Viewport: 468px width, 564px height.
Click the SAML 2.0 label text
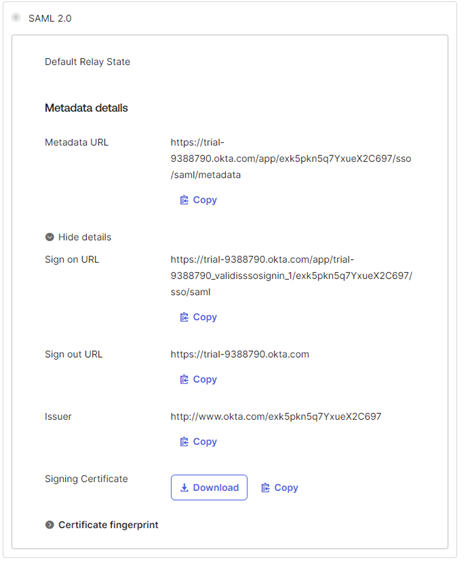pos(50,18)
